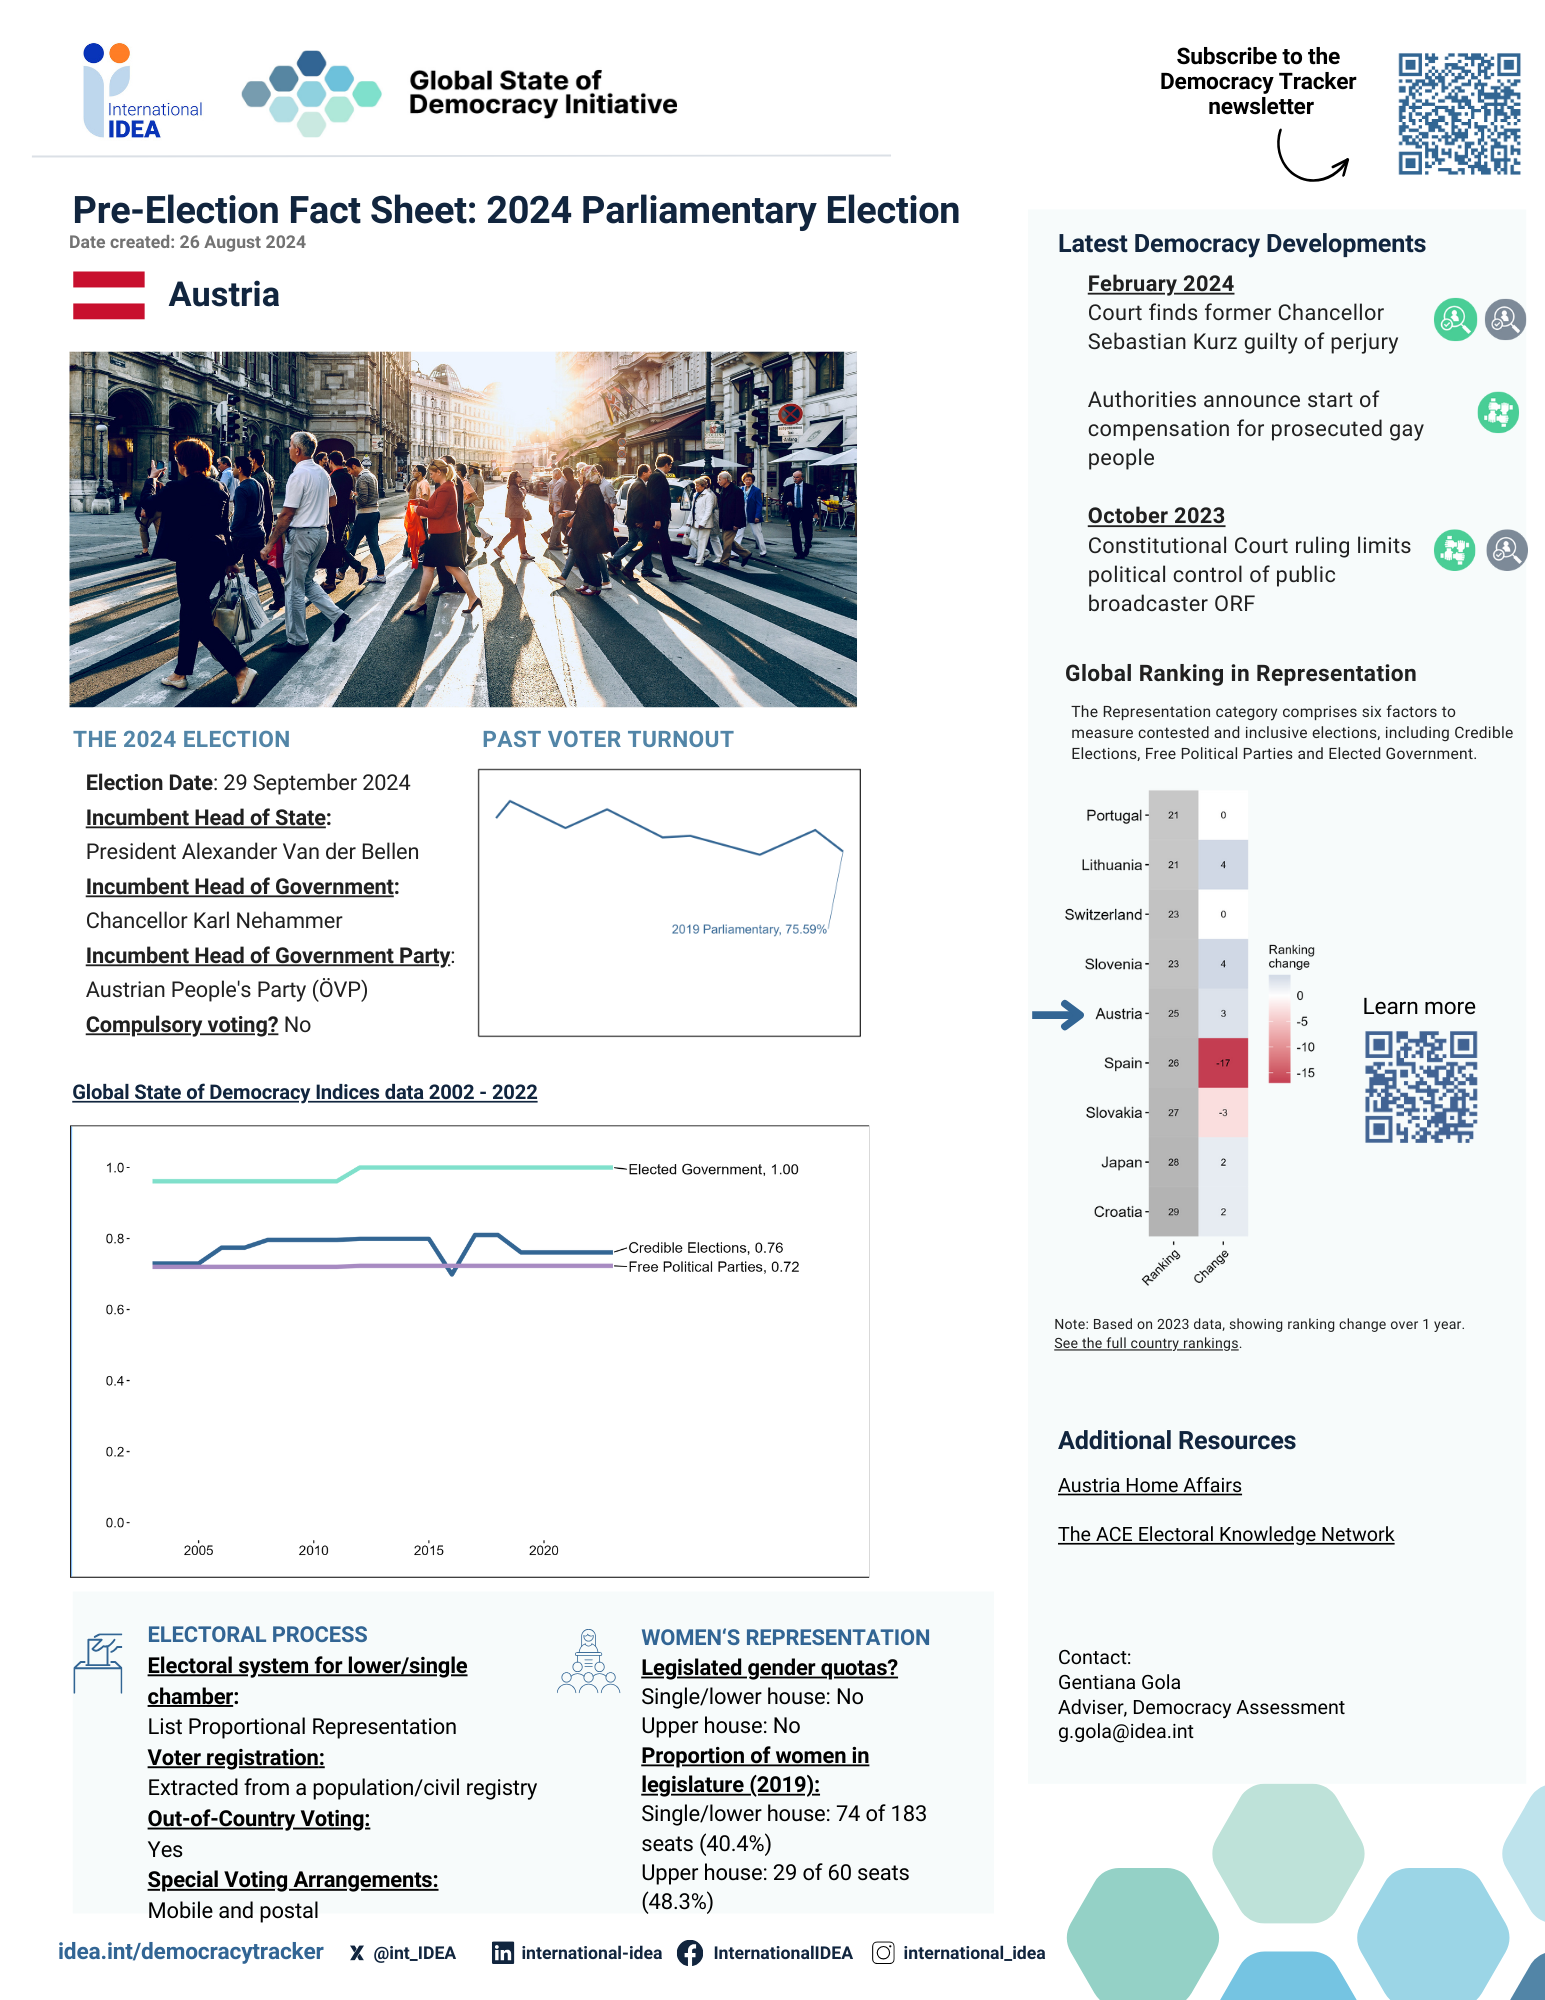
Task: Click Austria's ranking cell showing 25
Action: (x=1173, y=1014)
